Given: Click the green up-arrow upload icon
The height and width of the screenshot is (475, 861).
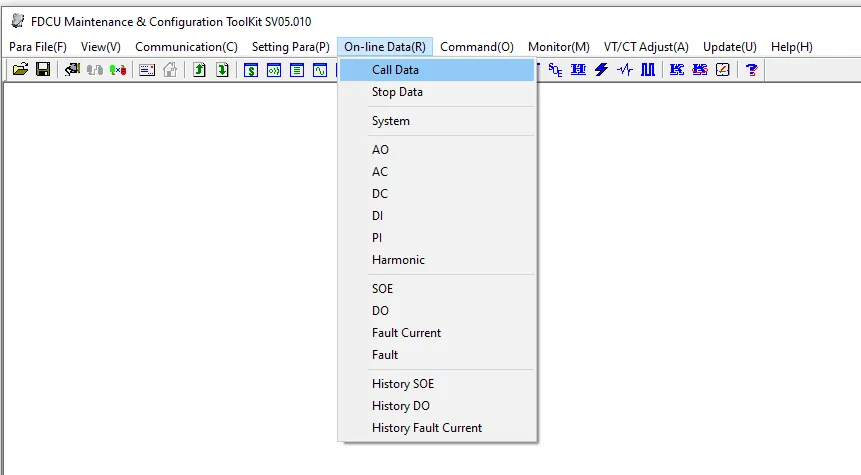Looking at the screenshot, I should (x=199, y=70).
